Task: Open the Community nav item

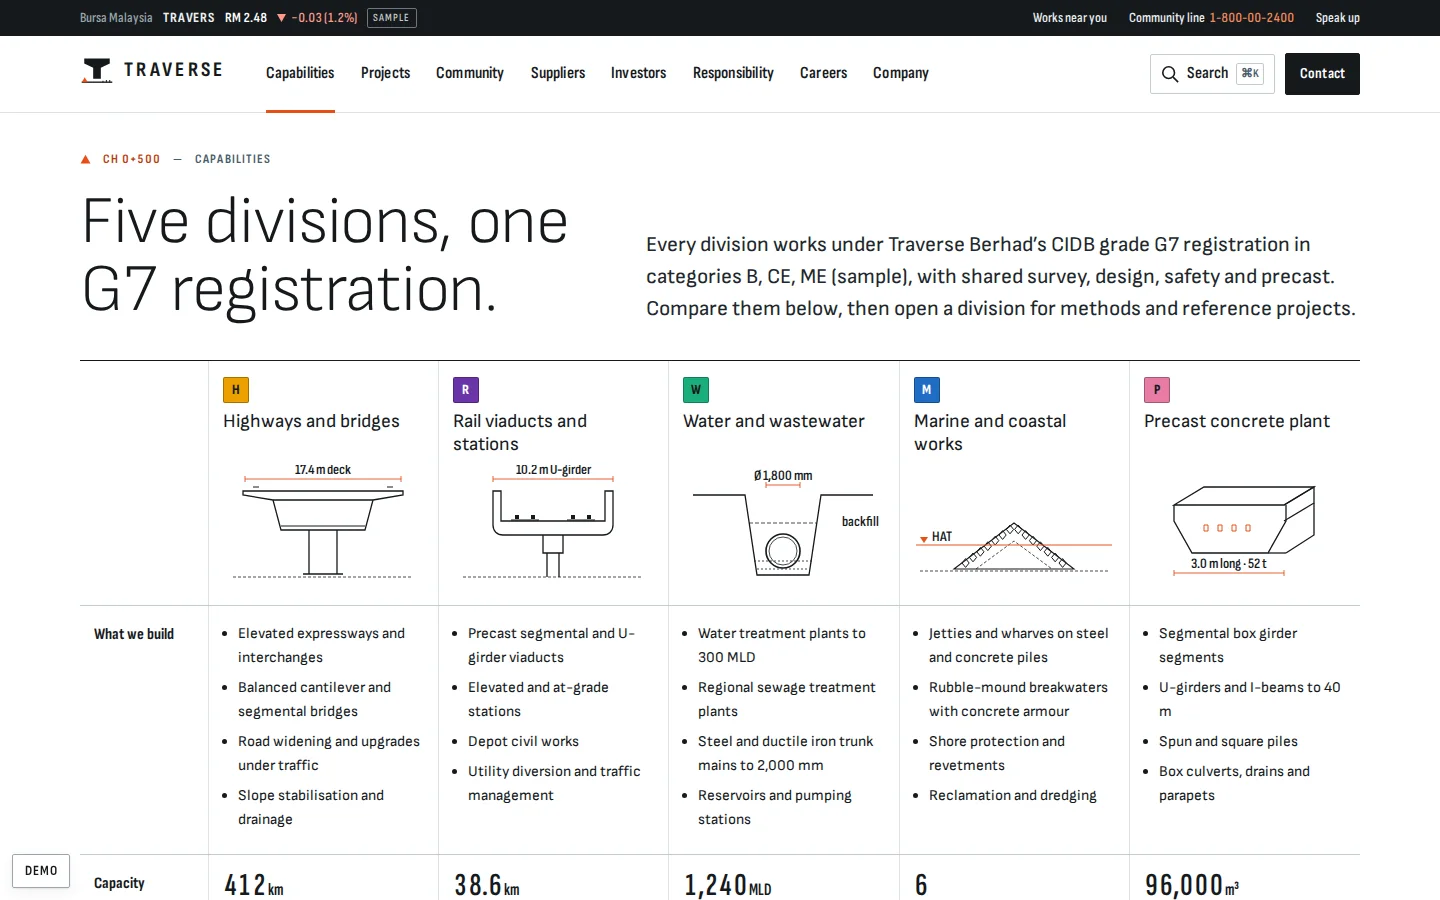Action: coord(470,73)
